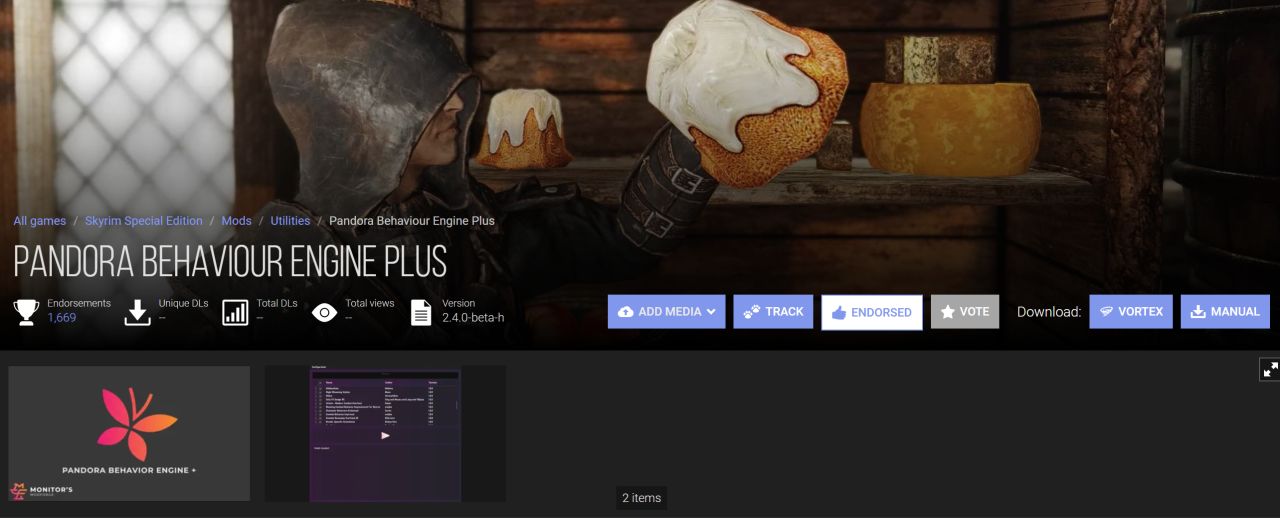This screenshot has height=518, width=1280.
Task: Click the Version document icon
Action: (422, 312)
